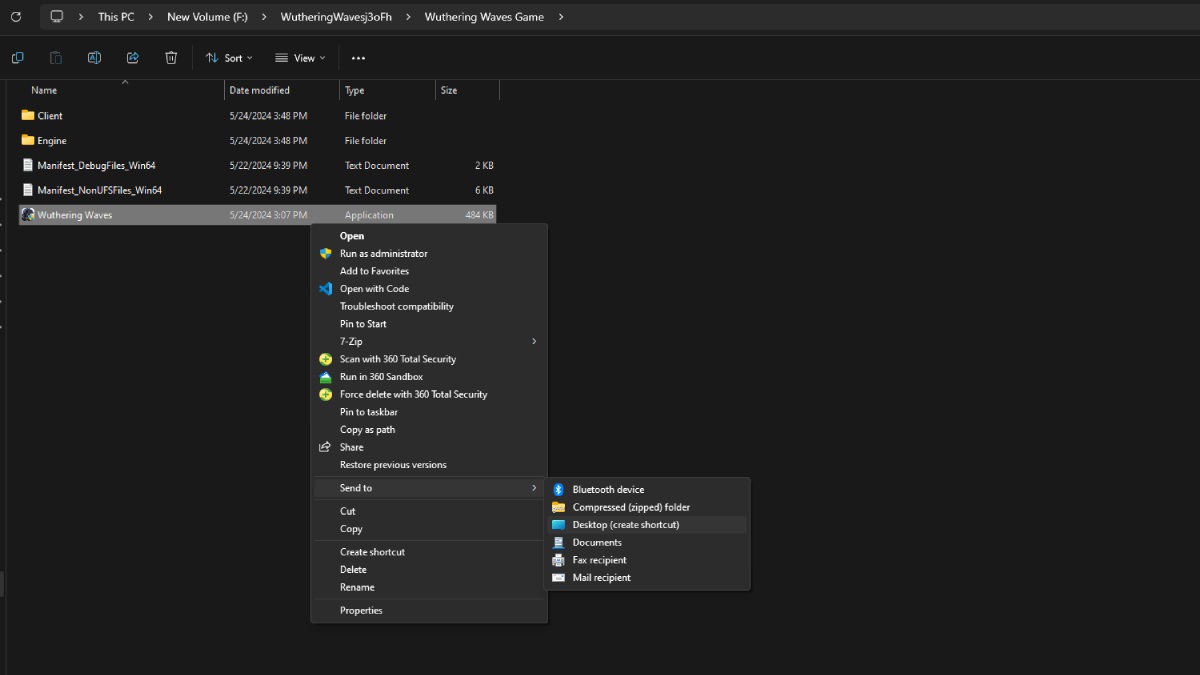Choose Compressed (zipped) folder option
The height and width of the screenshot is (675, 1200).
click(x=631, y=507)
